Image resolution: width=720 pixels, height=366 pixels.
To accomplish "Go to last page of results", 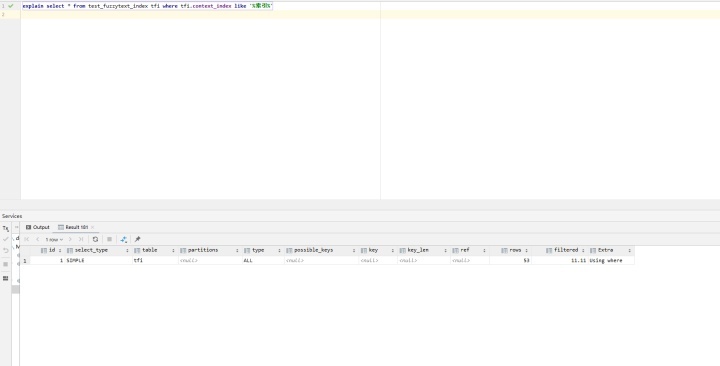I will tap(81, 239).
